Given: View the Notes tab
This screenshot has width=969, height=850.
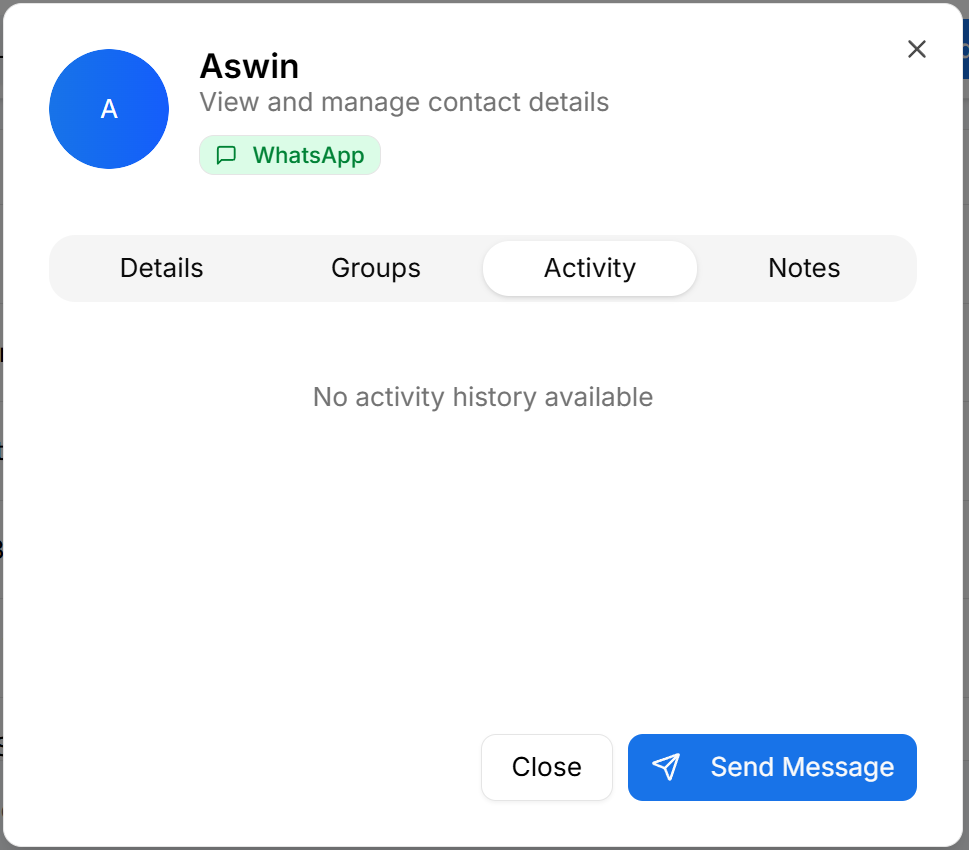Looking at the screenshot, I should click(803, 268).
